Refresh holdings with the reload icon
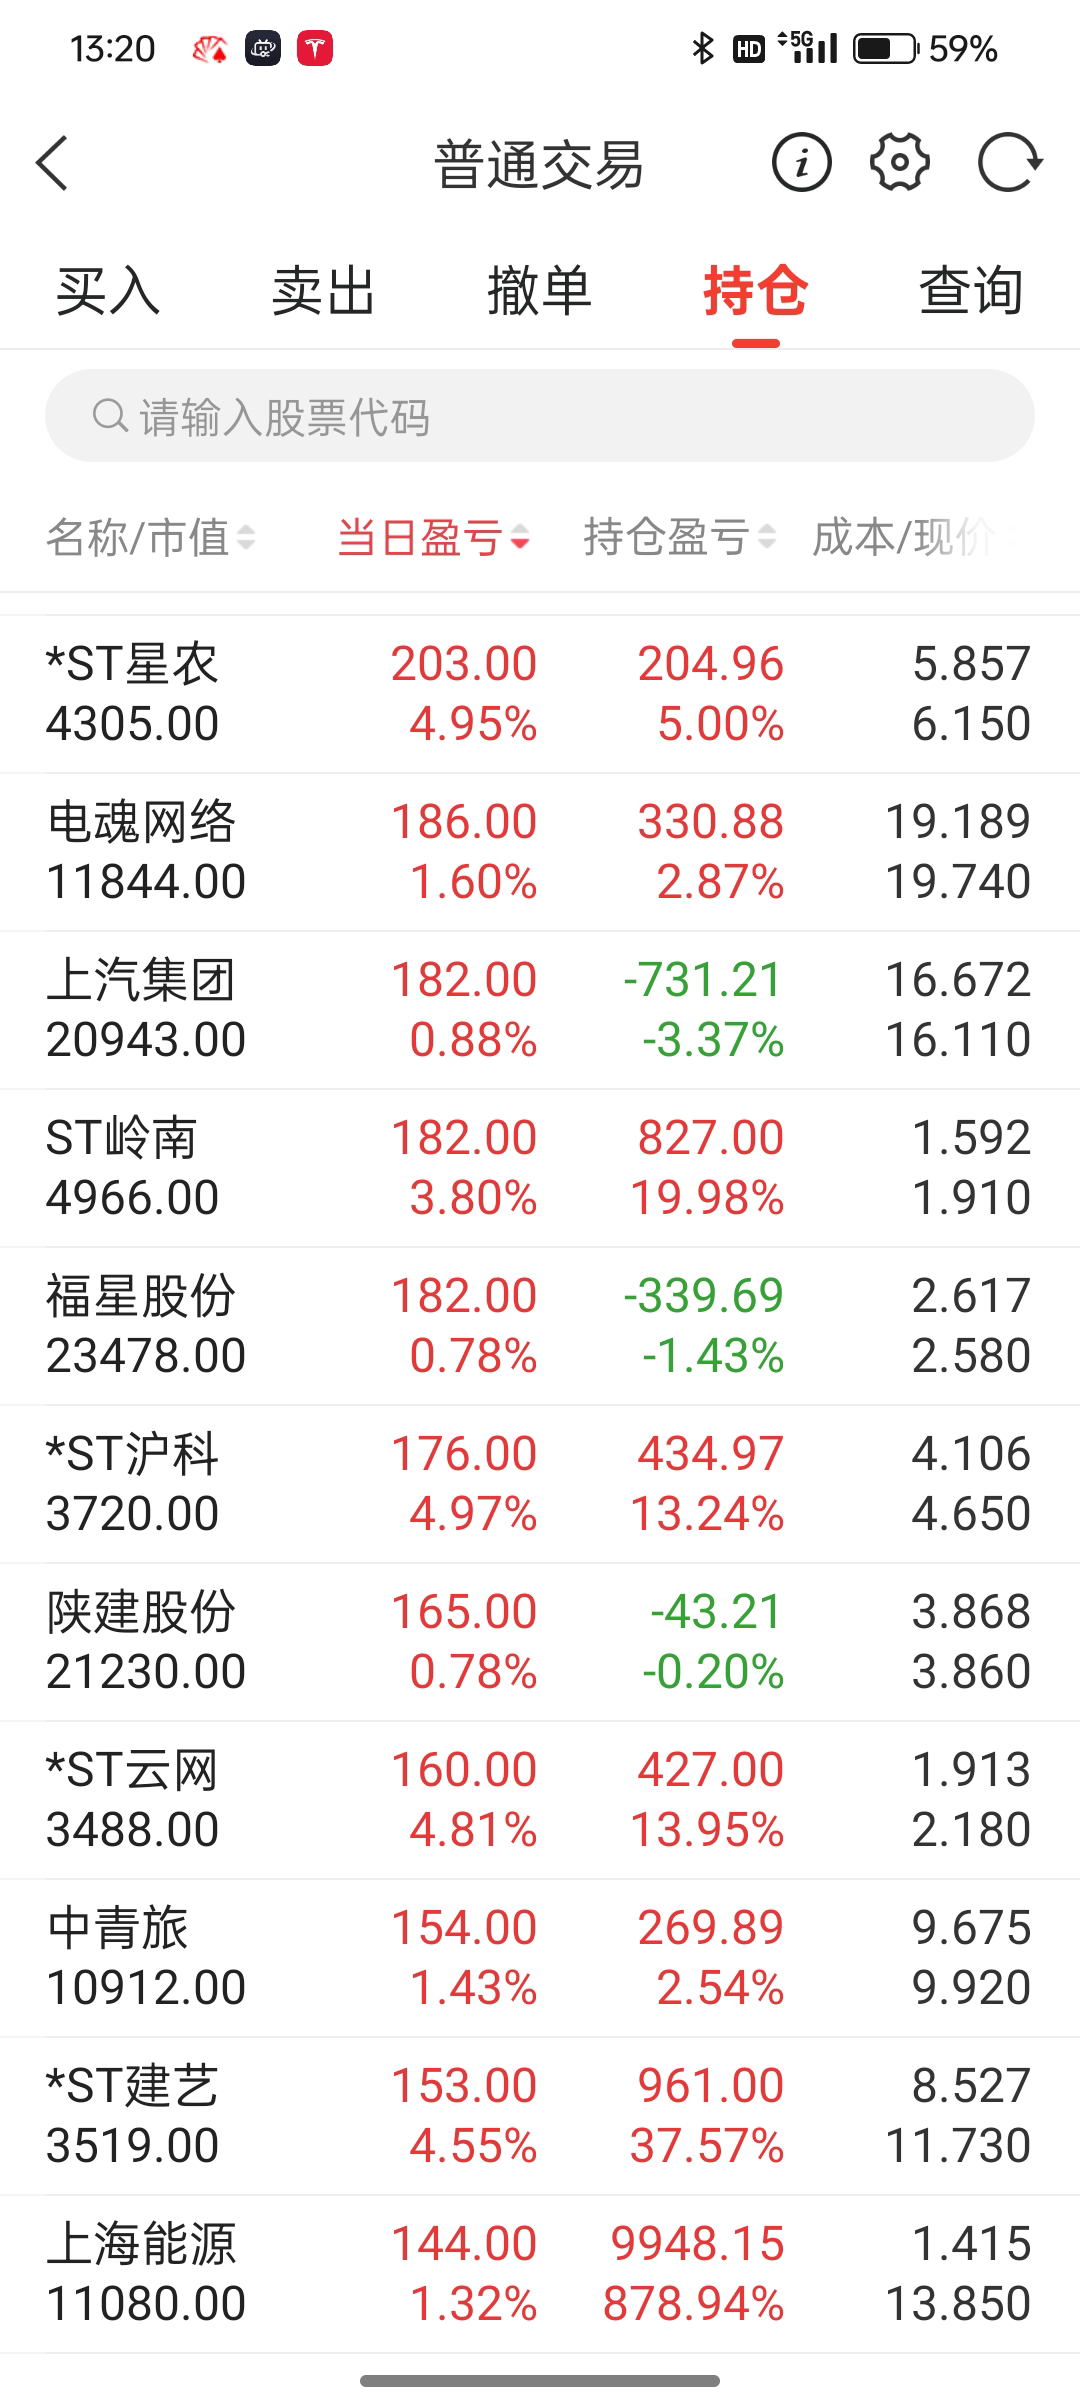1080x2408 pixels. tap(1009, 162)
